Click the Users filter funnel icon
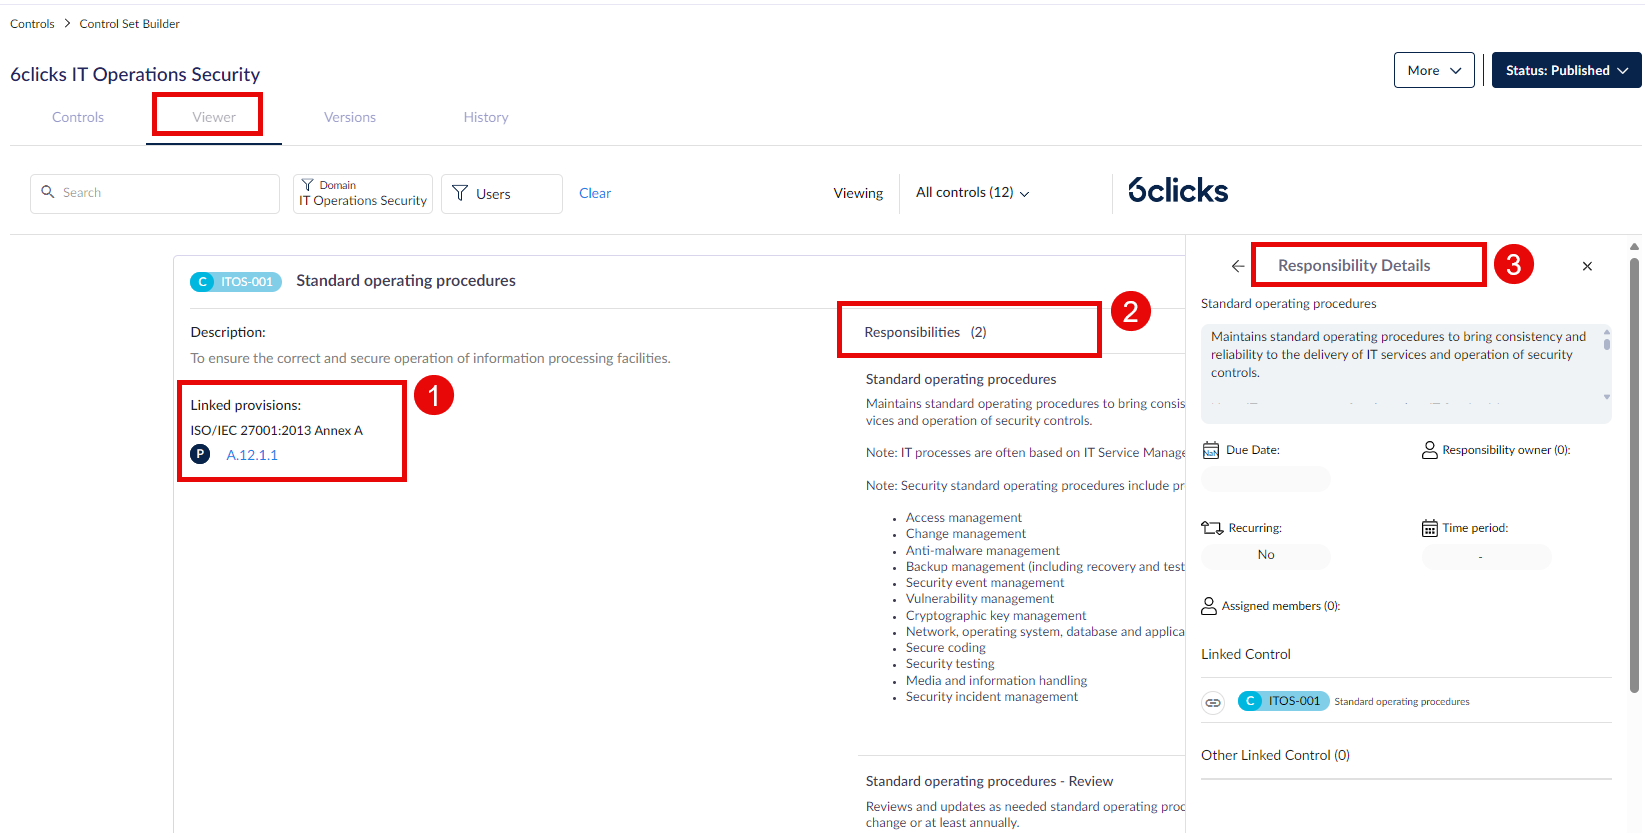1645x833 pixels. point(460,193)
